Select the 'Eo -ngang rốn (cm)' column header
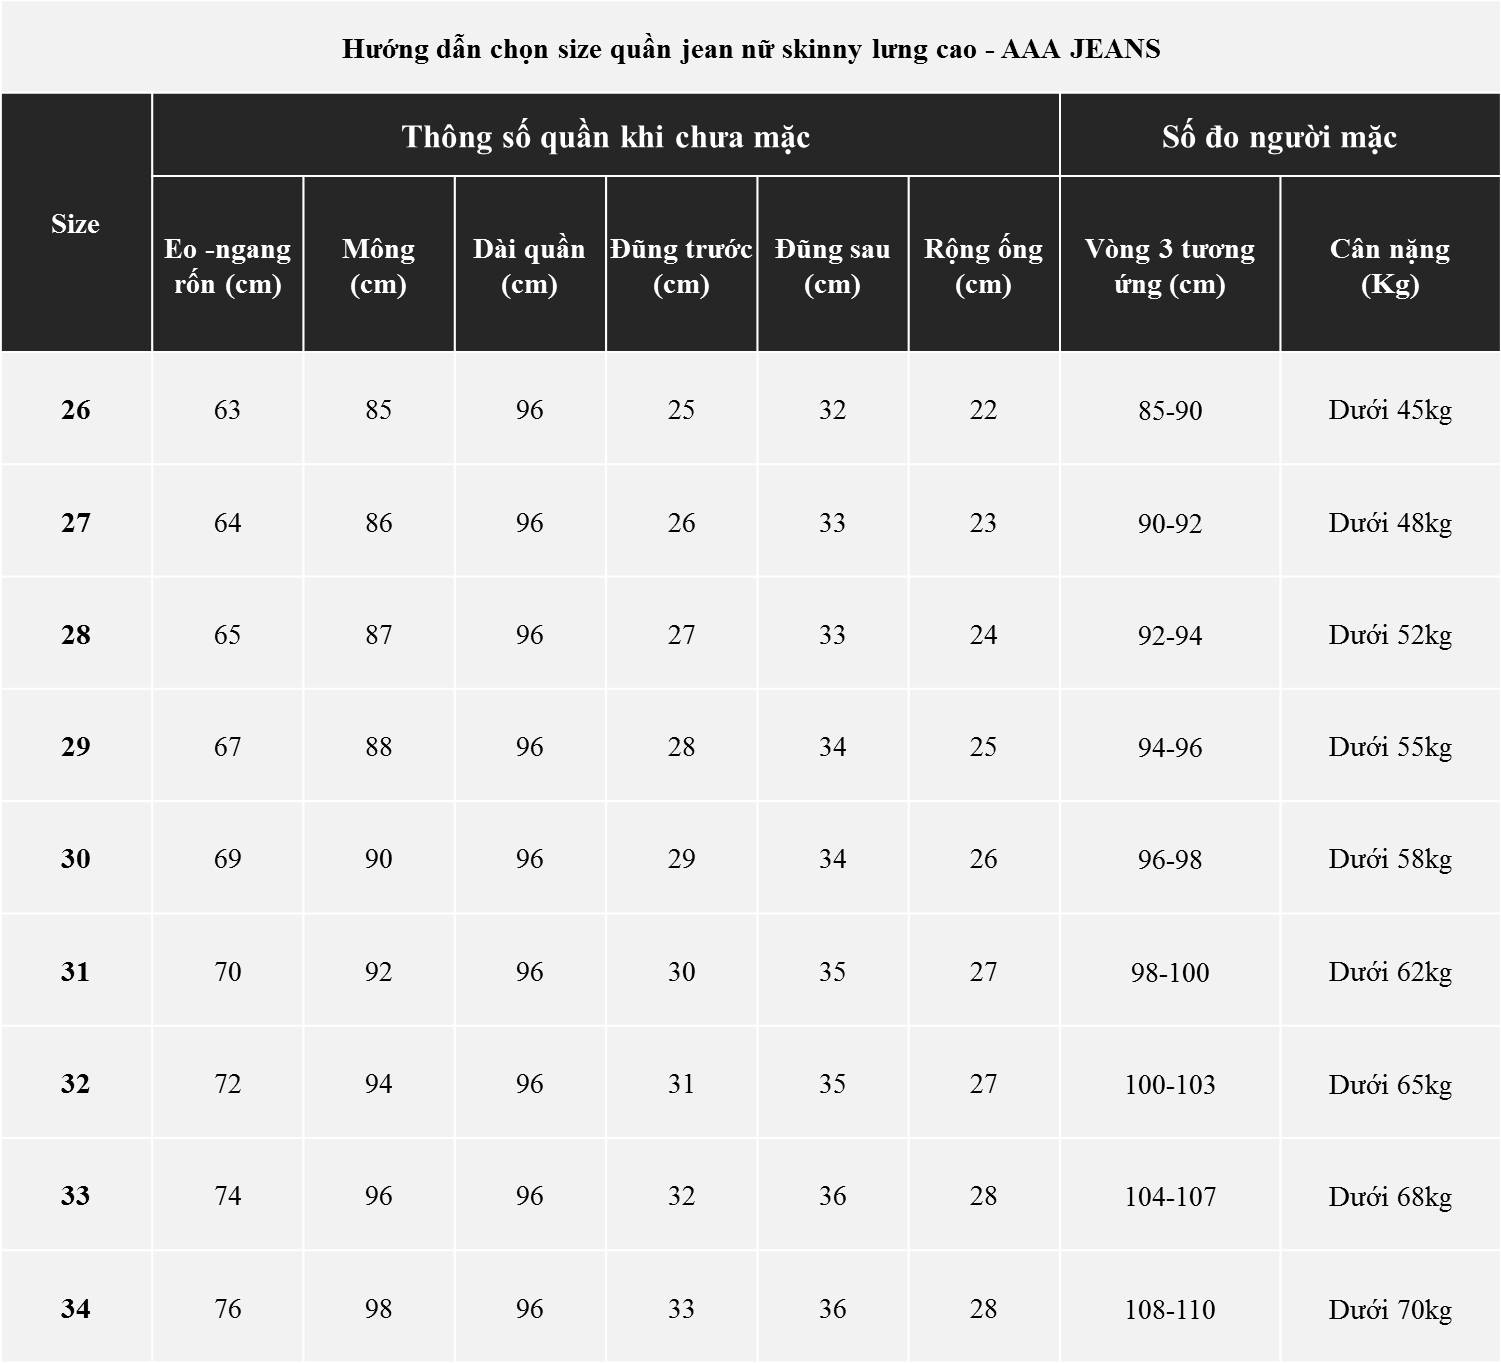Image resolution: width=1501 pixels, height=1363 pixels. tap(227, 266)
